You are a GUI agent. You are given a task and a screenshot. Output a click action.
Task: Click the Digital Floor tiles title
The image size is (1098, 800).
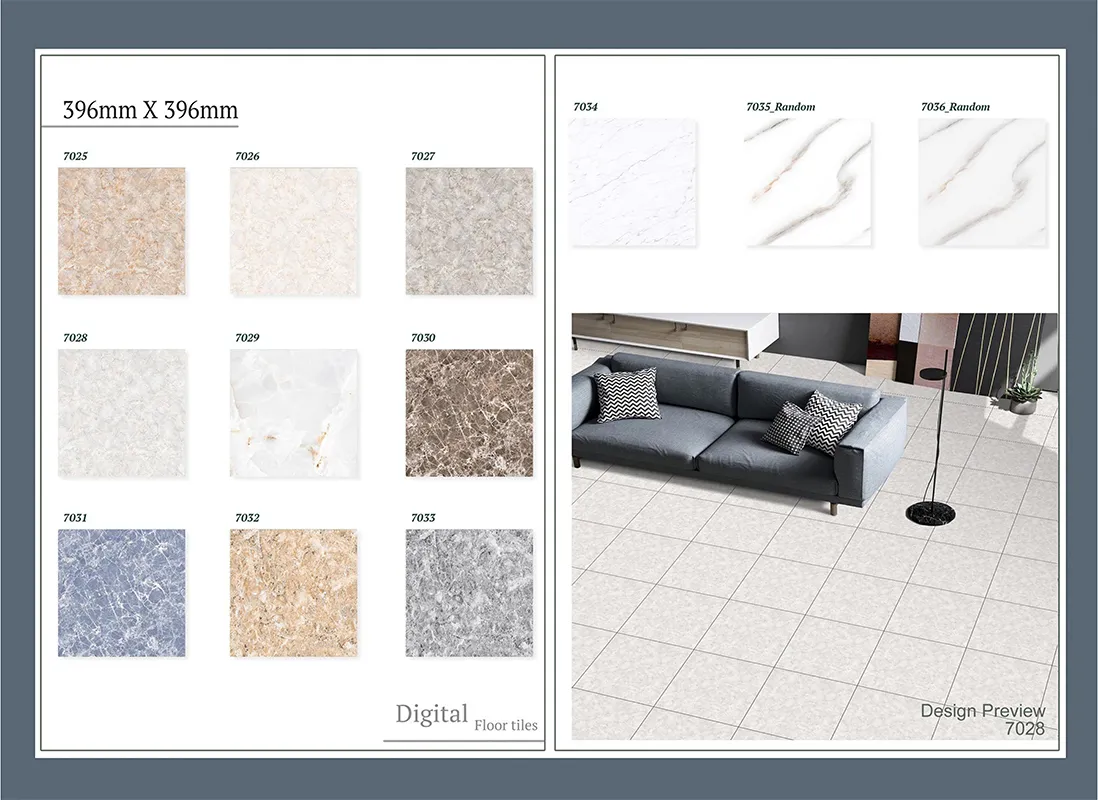point(465,717)
